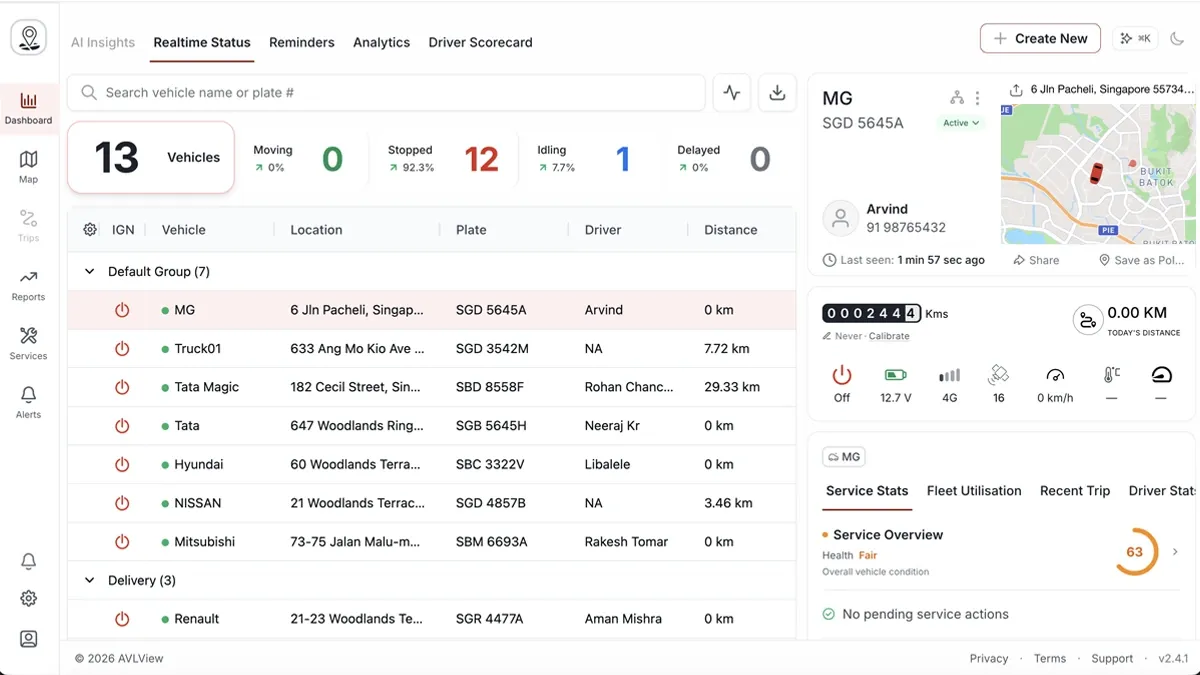Screen dimensions: 1200x675
Task: Click the download icon beside search
Action: [x=777, y=93]
